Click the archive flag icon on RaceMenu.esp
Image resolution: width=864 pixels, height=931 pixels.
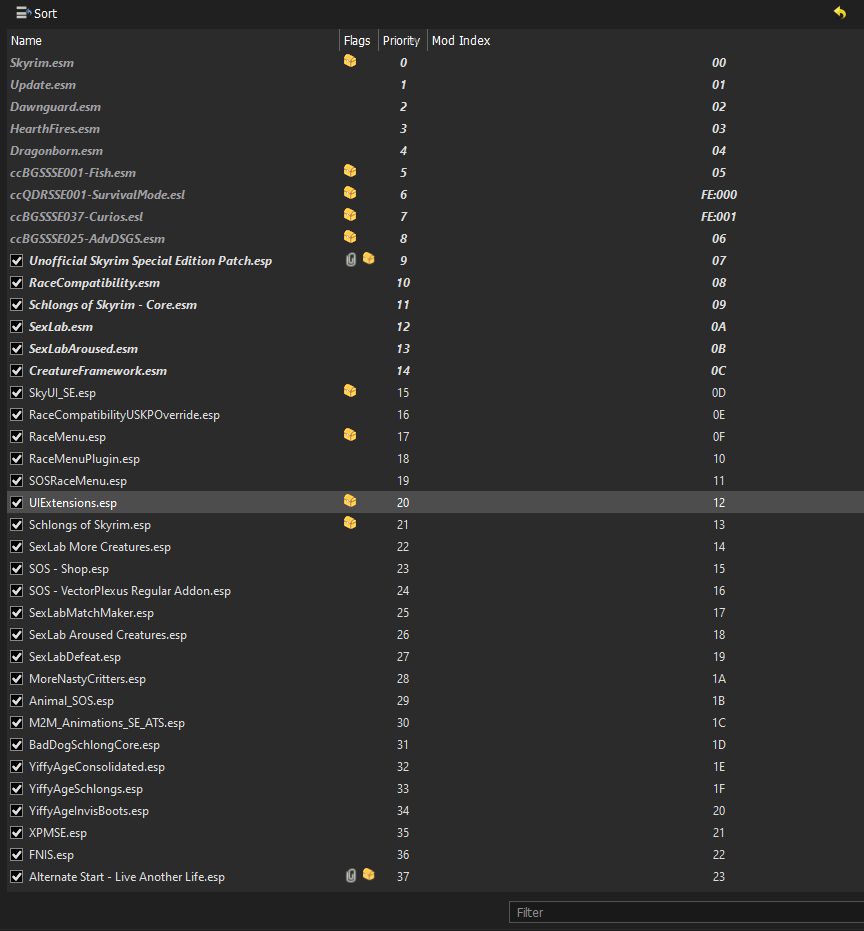[350, 435]
